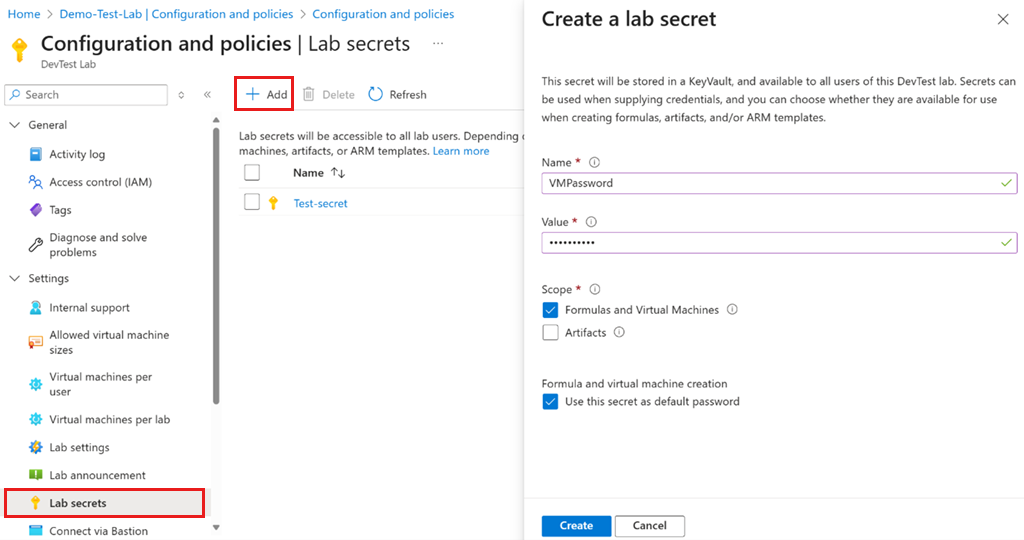Collapse the Settings section chevron
1024x540 pixels.
coord(15,278)
